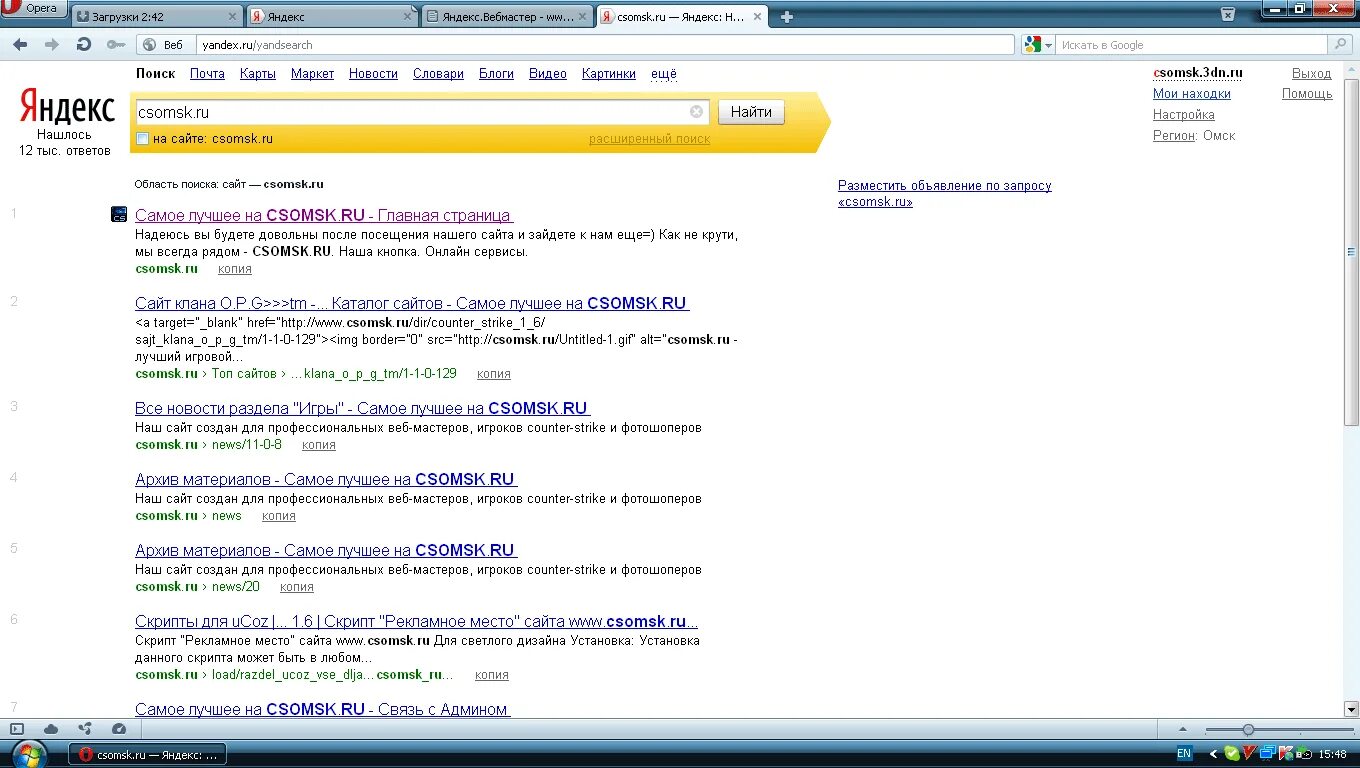
Task: Click the address bar with yandex.ru/yandsearch
Action: coord(606,45)
